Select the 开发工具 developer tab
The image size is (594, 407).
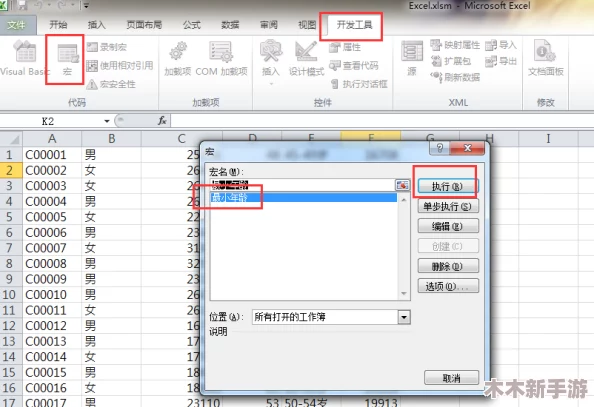click(354, 25)
